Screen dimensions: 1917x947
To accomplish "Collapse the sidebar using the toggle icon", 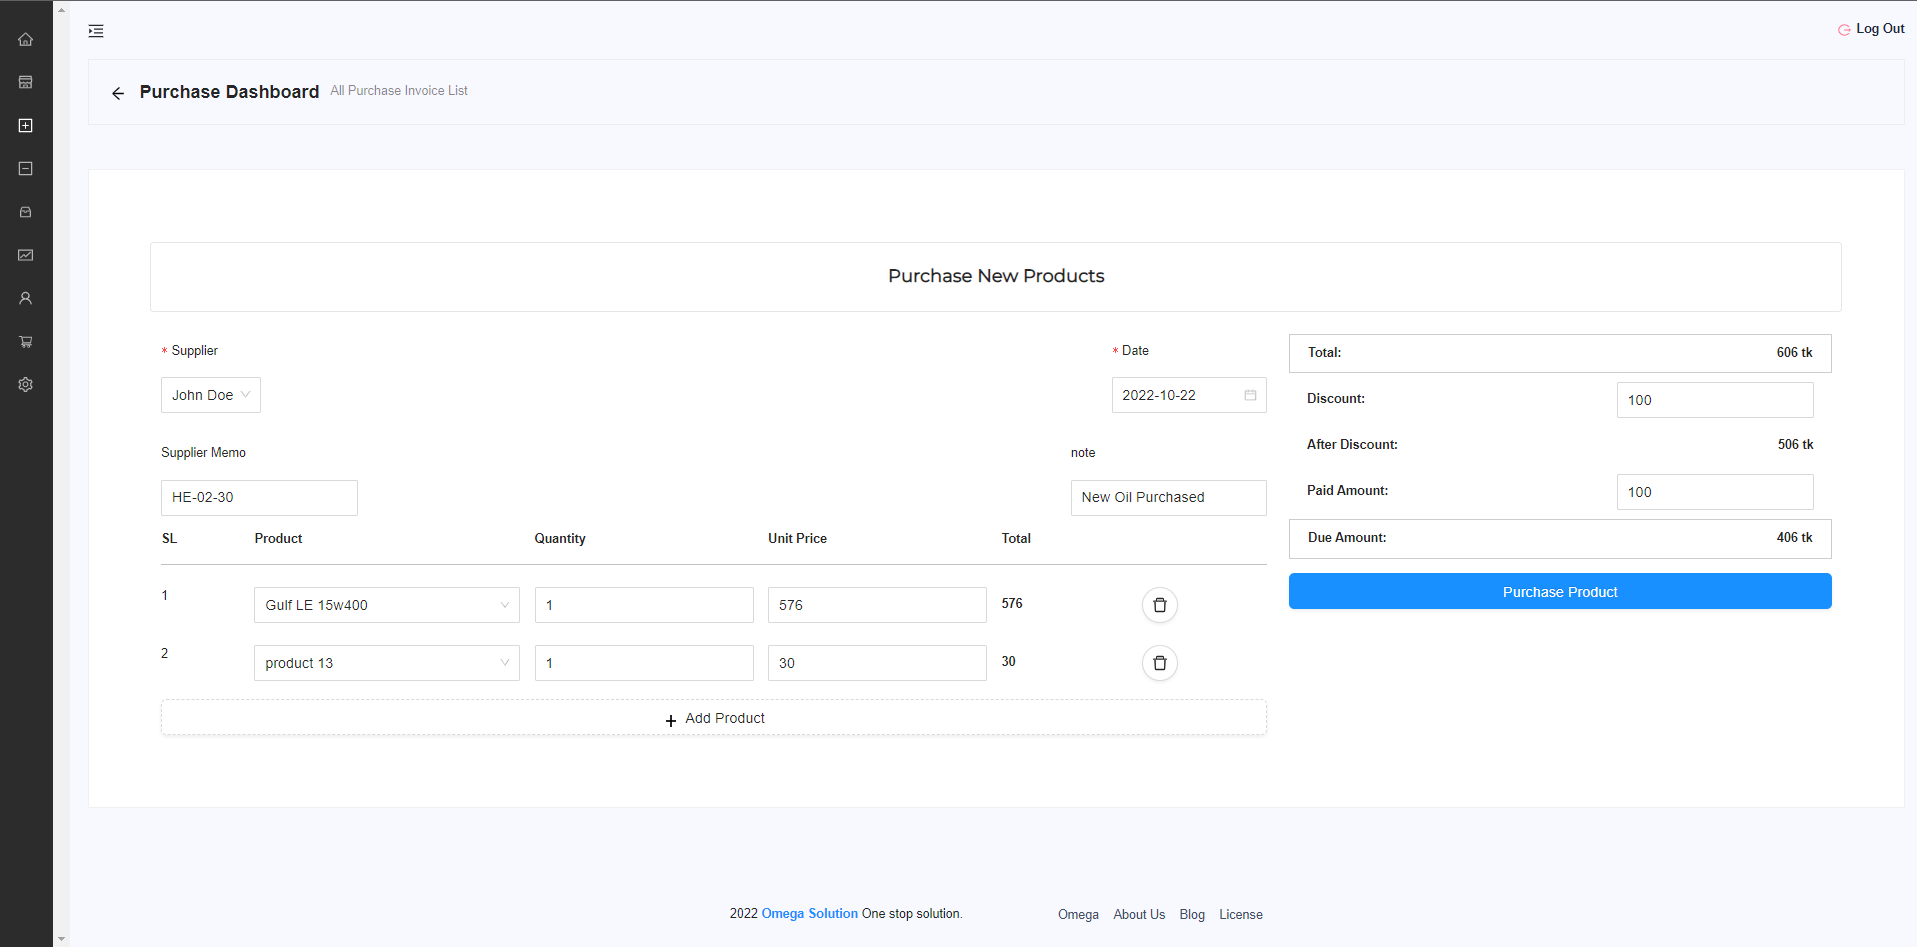I will point(96,31).
